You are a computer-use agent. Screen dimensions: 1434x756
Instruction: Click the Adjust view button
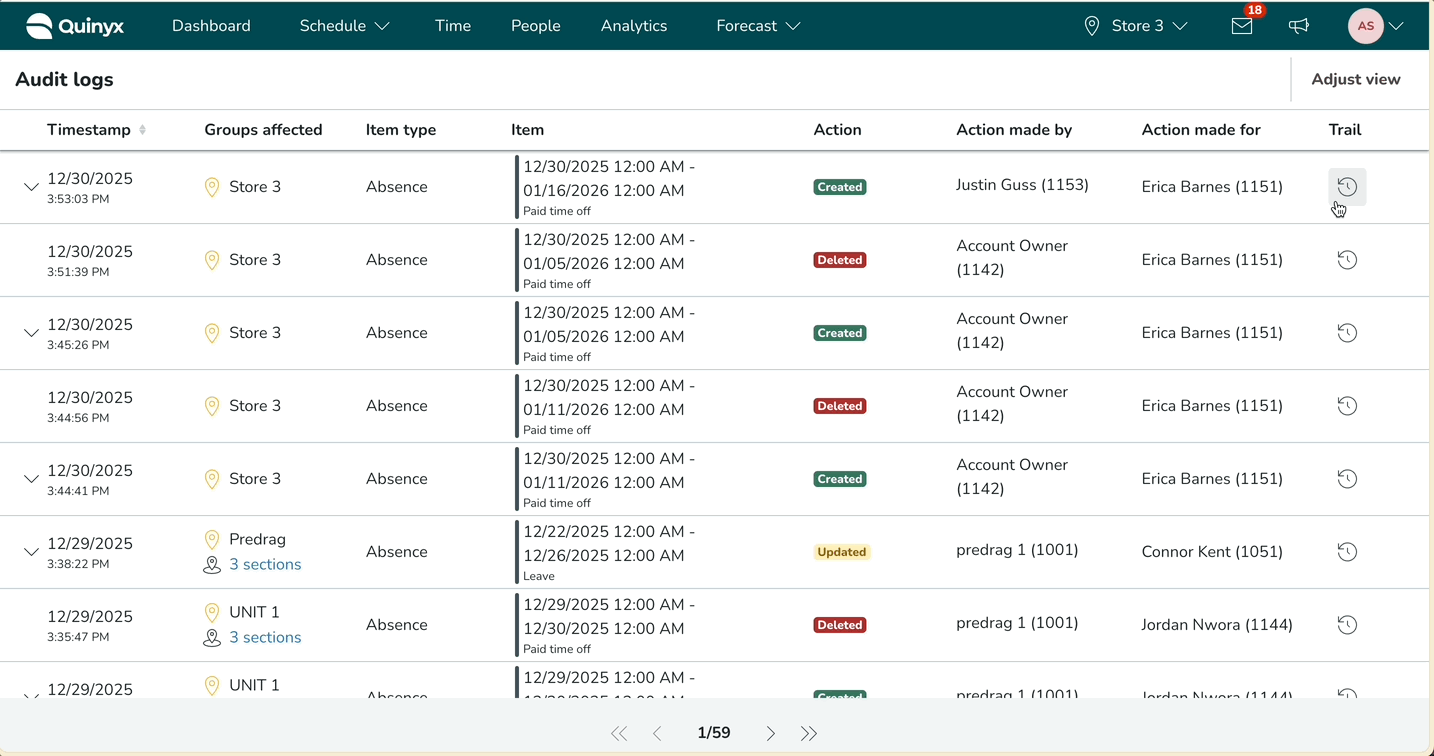click(1355, 80)
